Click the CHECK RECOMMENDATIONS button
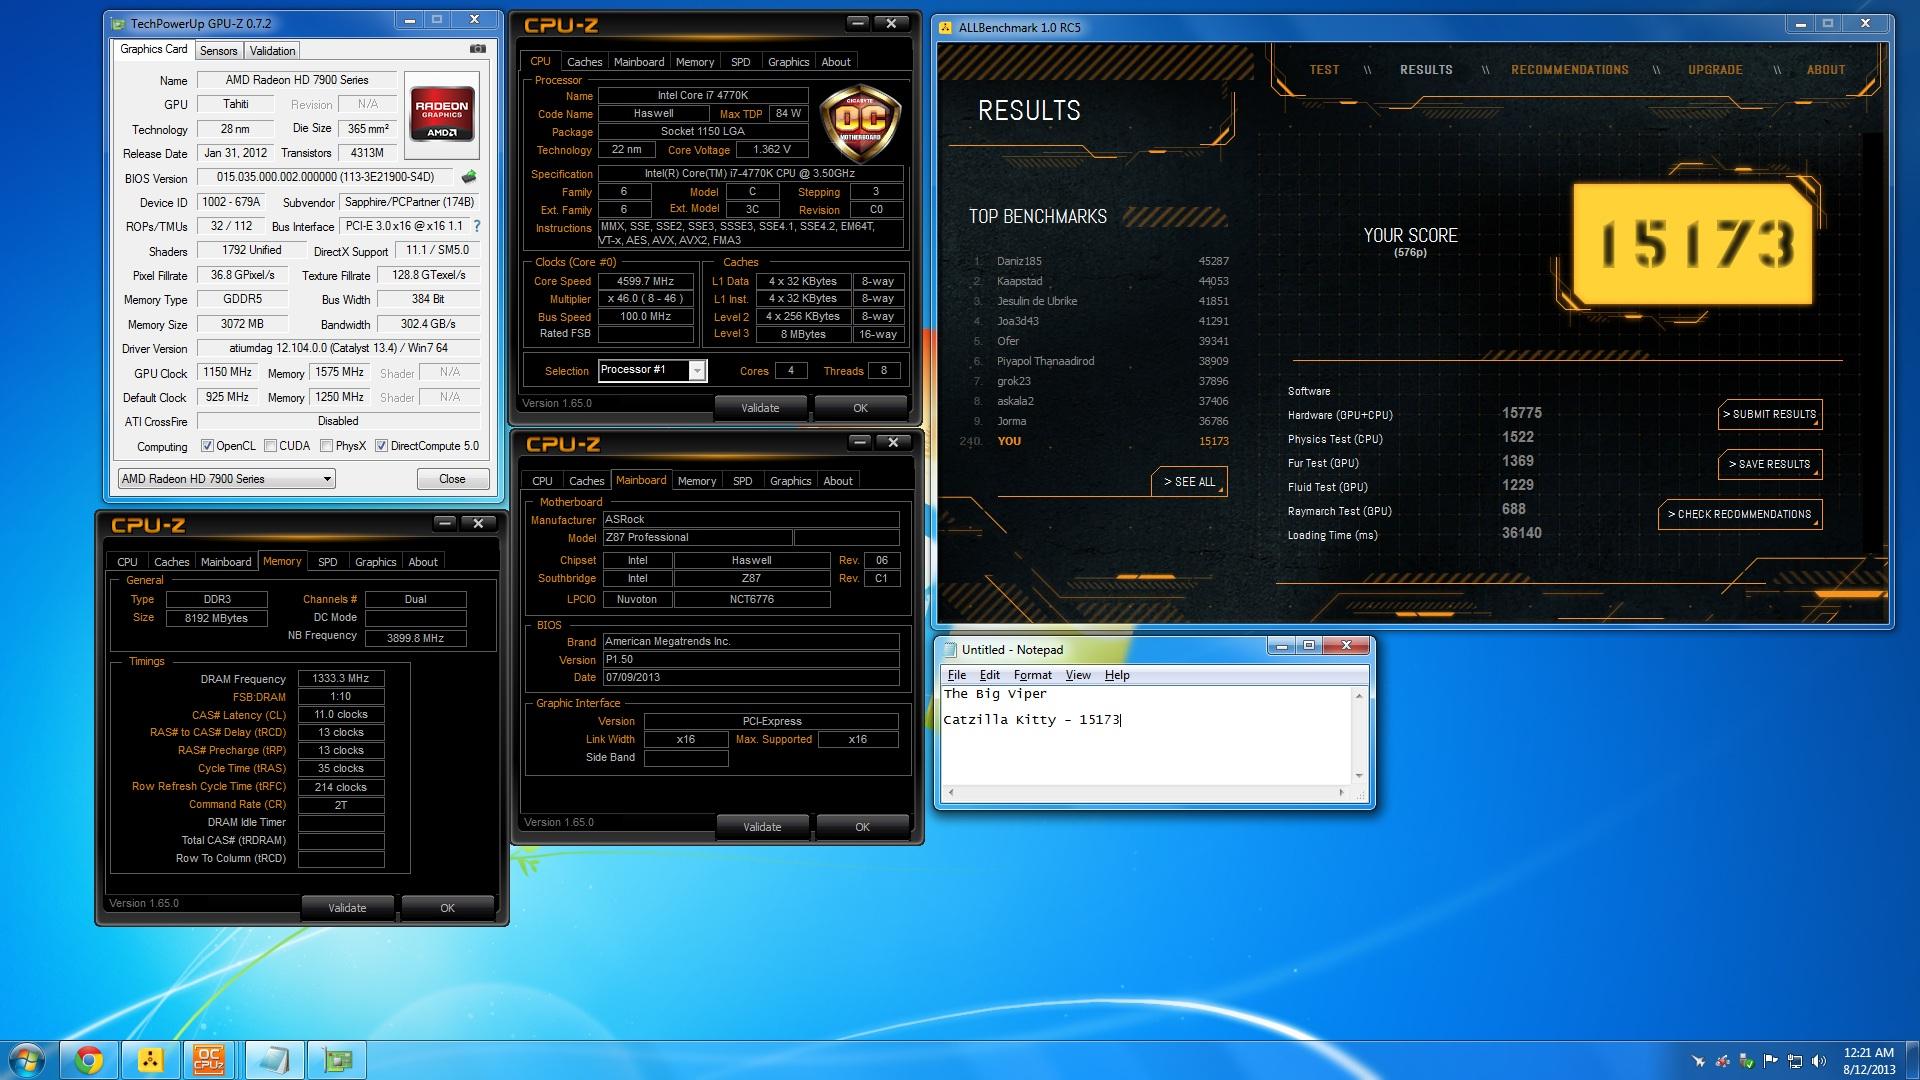The width and height of the screenshot is (1920, 1080). (x=1740, y=514)
